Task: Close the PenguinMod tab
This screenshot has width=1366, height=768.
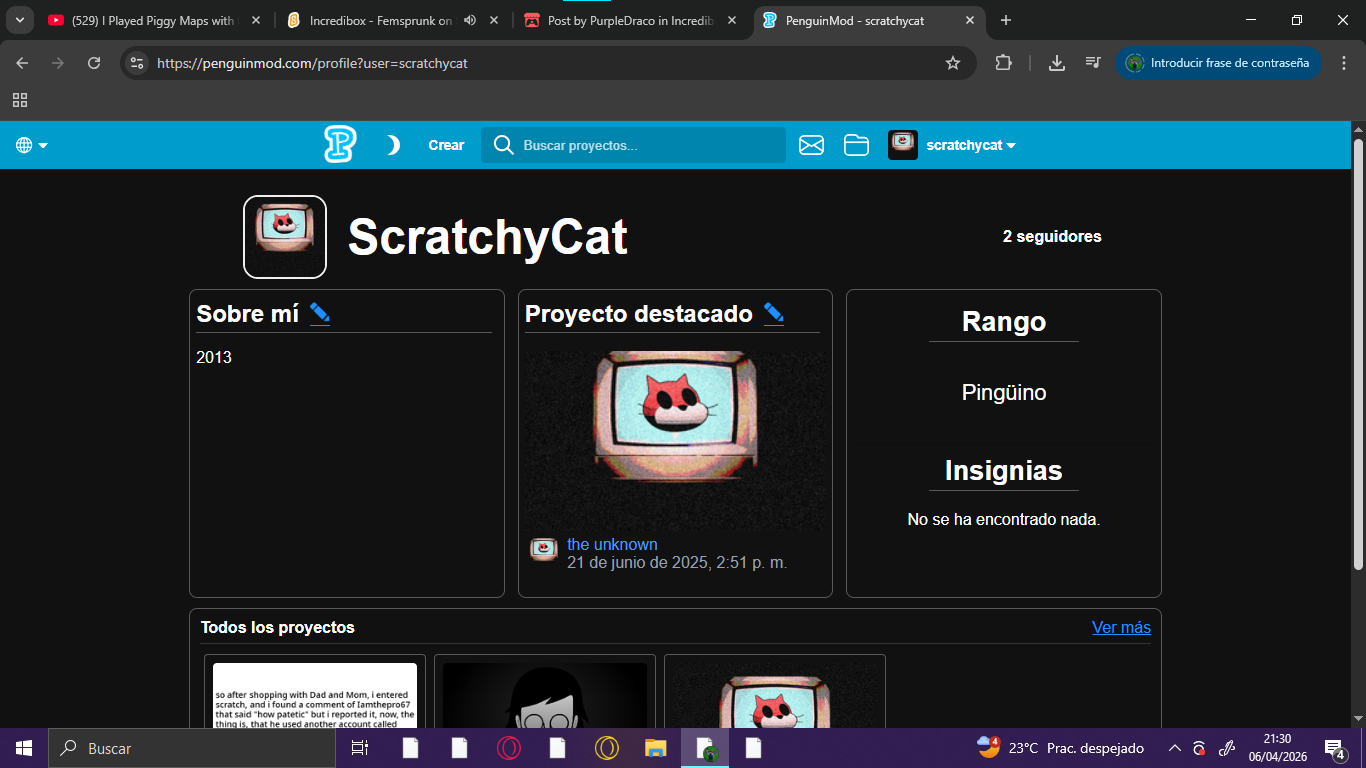Action: coord(970,20)
